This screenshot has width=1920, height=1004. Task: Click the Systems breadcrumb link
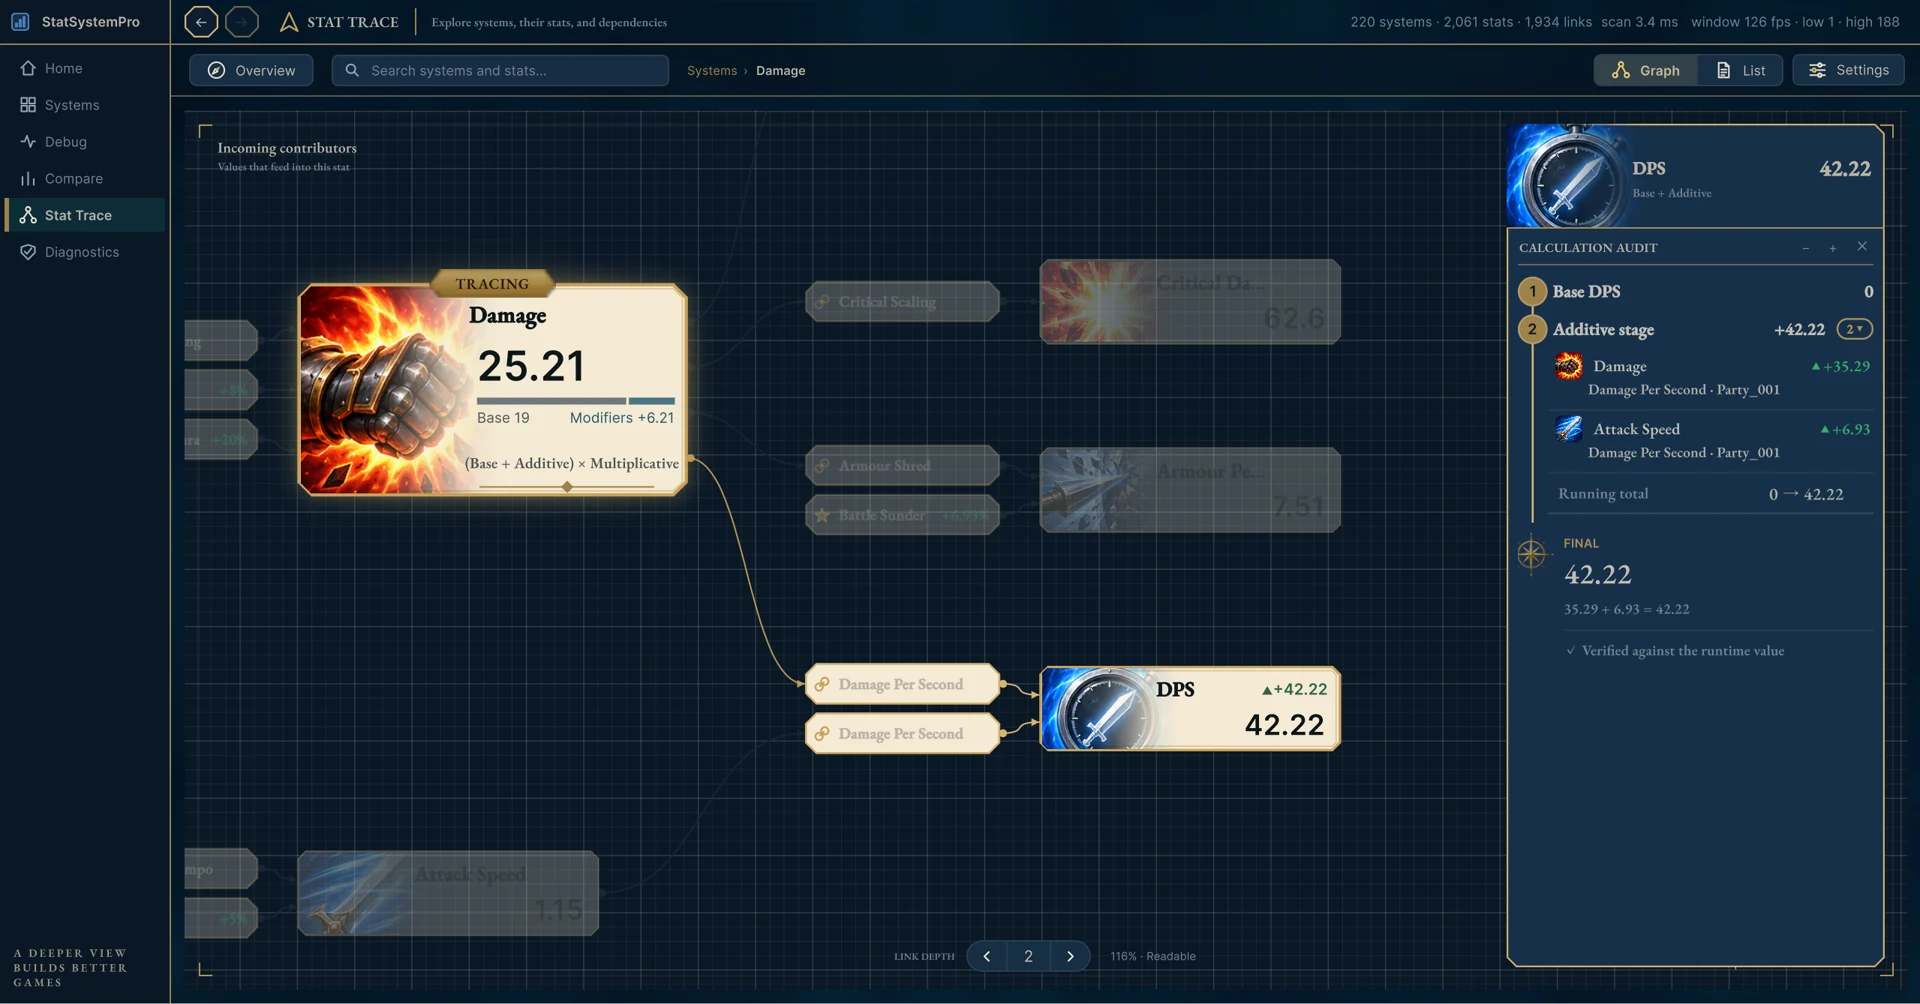point(711,70)
